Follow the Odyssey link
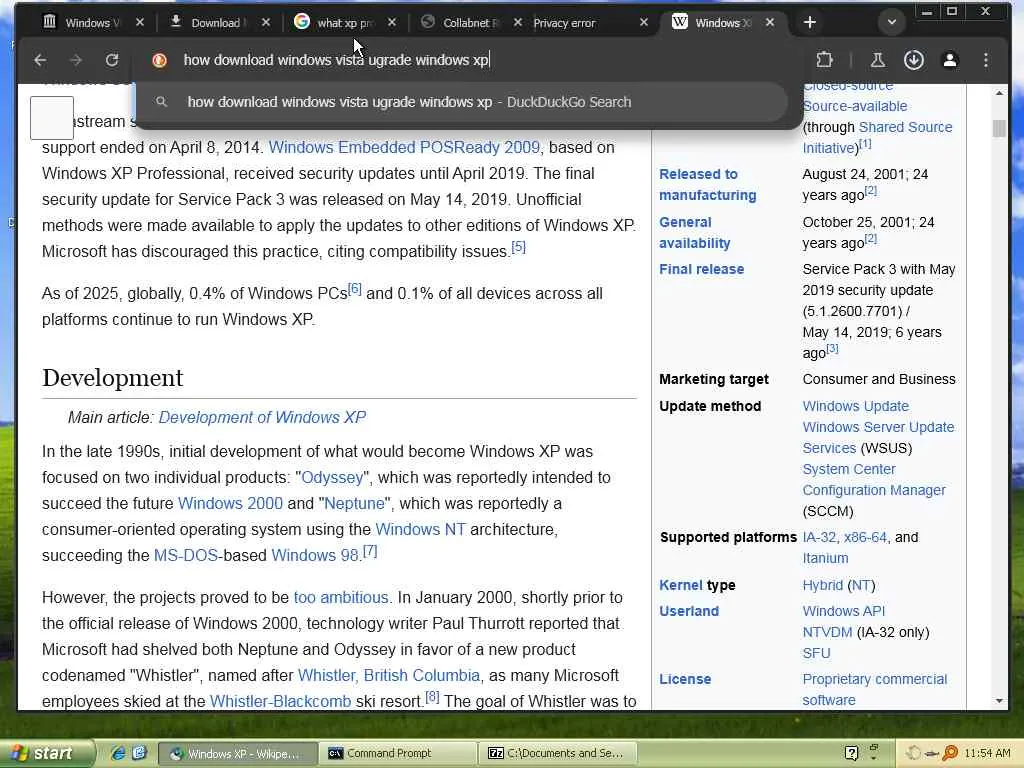The width and height of the screenshot is (1024, 768). pos(332,477)
